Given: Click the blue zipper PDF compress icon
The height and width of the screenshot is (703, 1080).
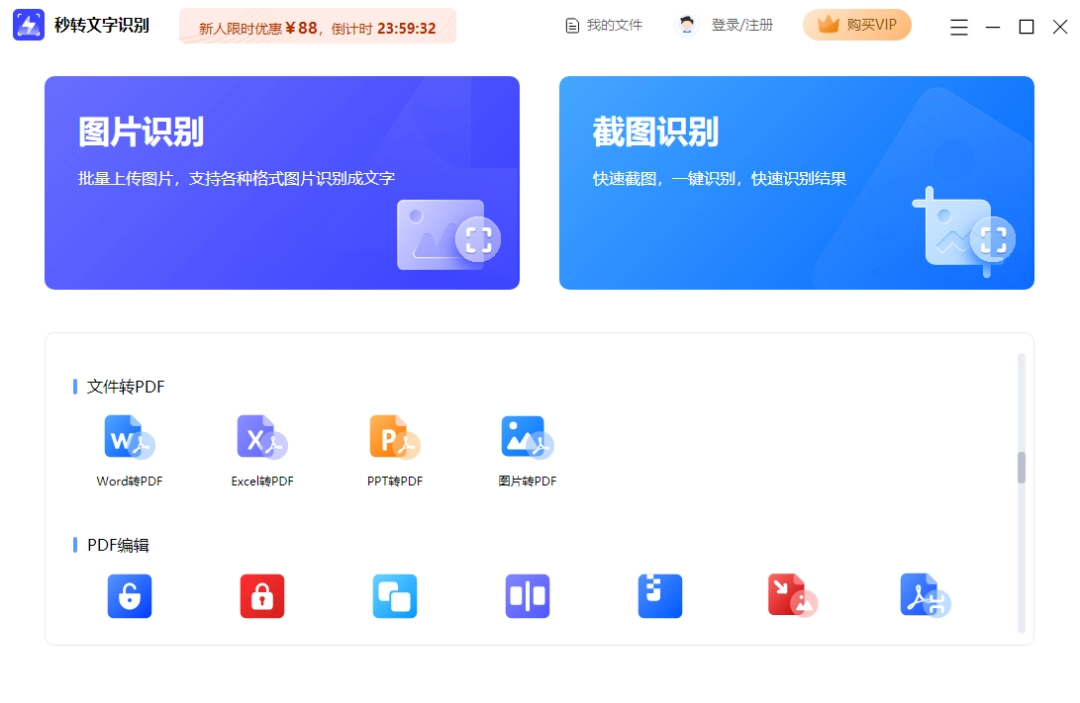Looking at the screenshot, I should coord(660,596).
